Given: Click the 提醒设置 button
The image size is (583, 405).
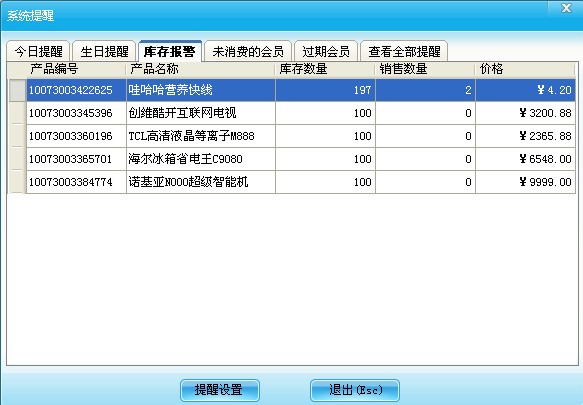Looking at the screenshot, I should (x=220, y=390).
